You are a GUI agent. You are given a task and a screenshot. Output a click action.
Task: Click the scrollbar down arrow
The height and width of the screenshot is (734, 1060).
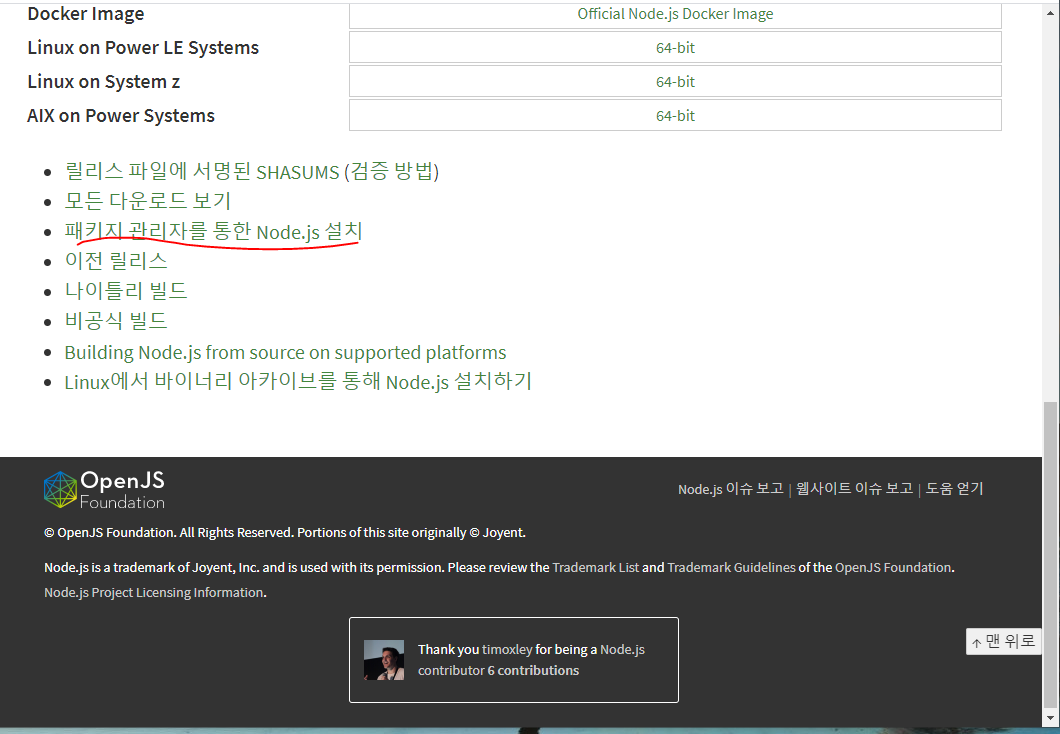click(1051, 718)
